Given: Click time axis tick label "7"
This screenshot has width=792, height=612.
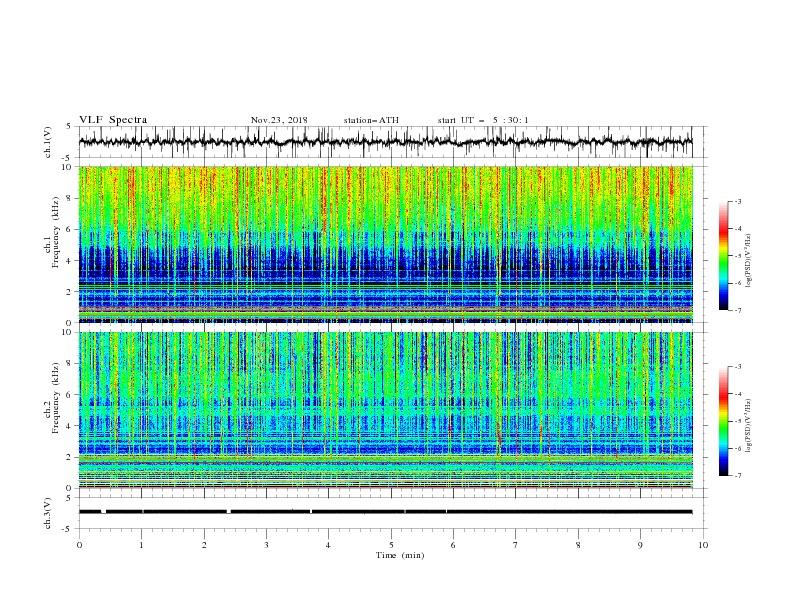Looking at the screenshot, I should [x=516, y=545].
